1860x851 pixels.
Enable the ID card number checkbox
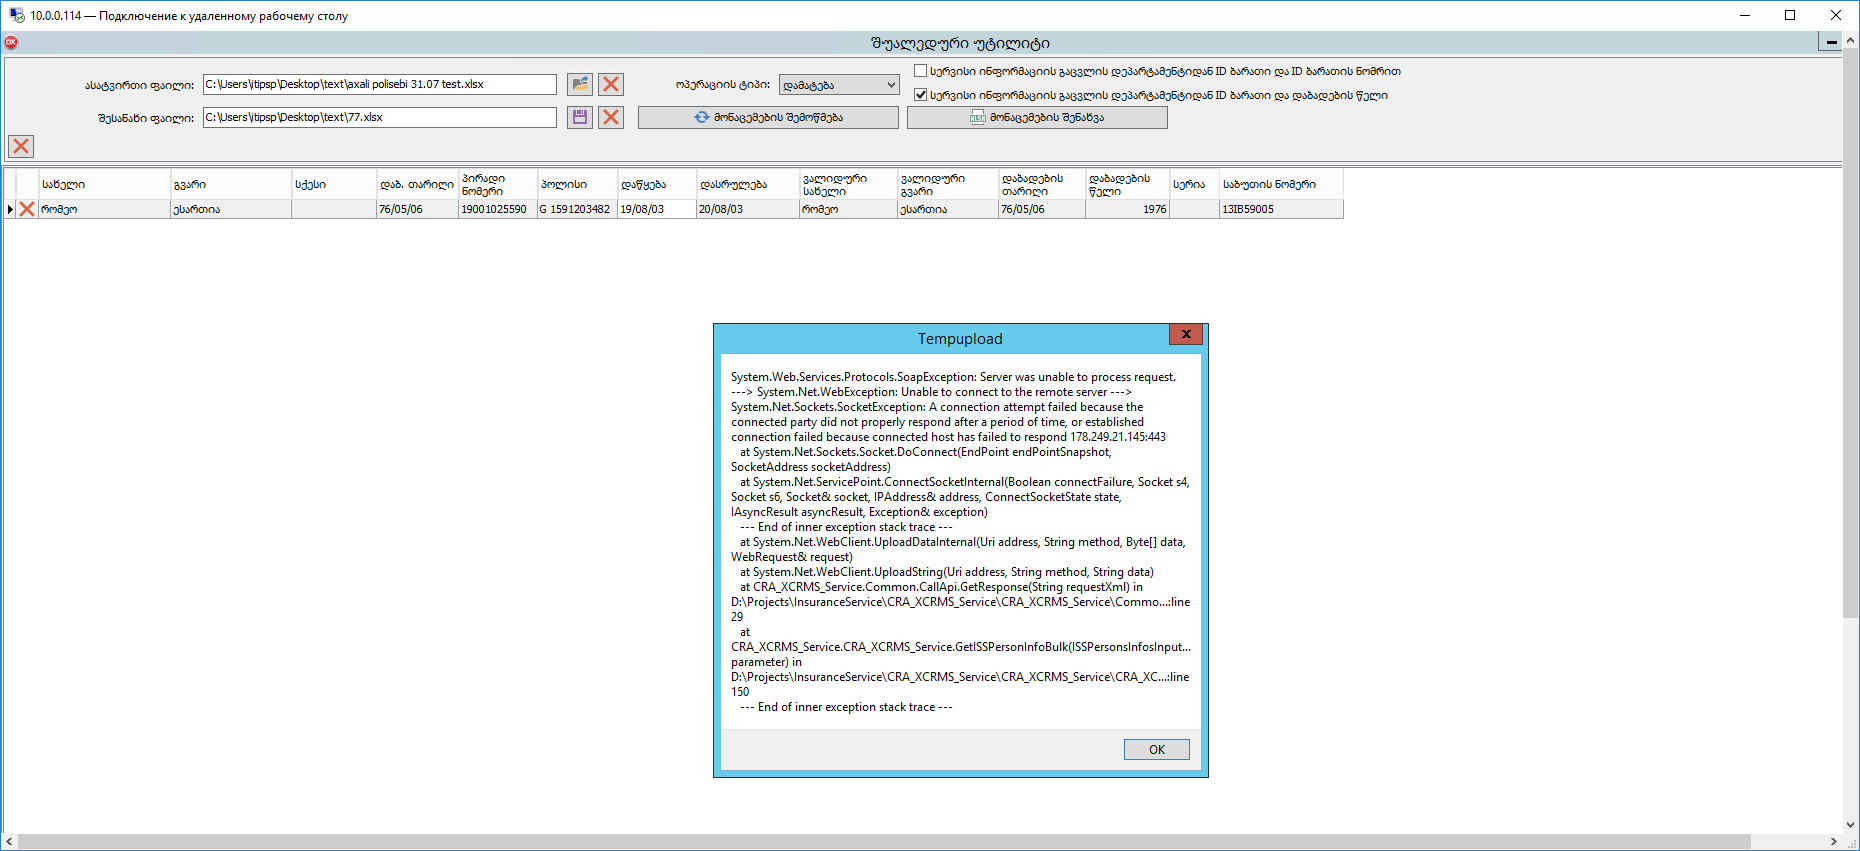coord(921,71)
